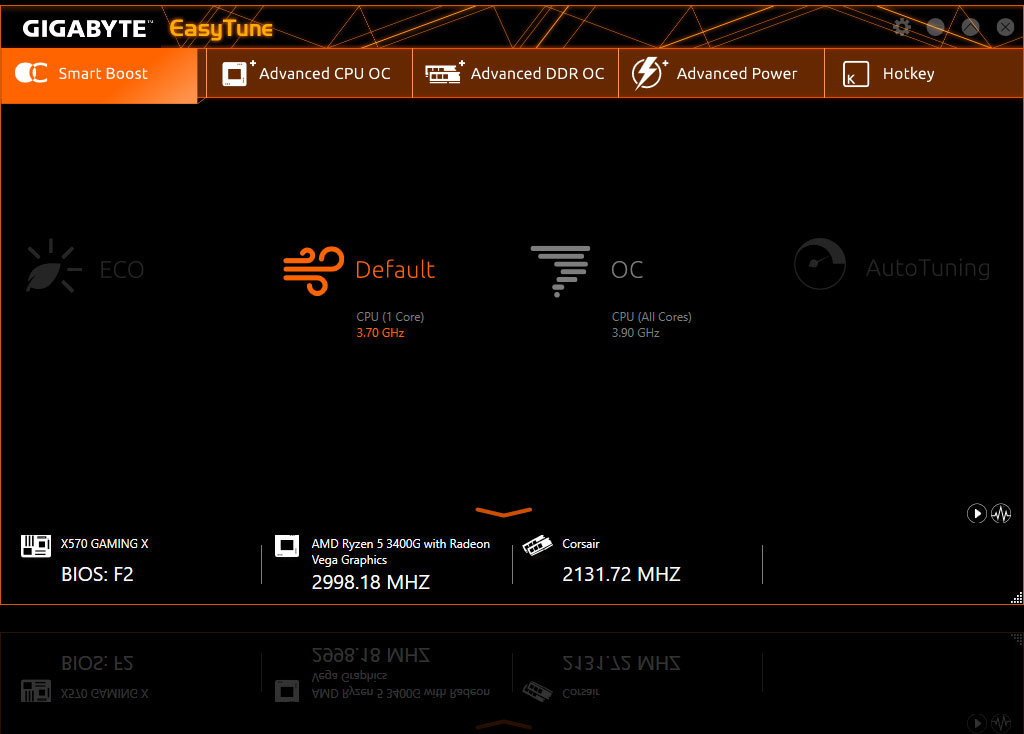Click the 3.70 GHz value under Default
Viewport: 1024px width, 734px height.
(x=380, y=333)
